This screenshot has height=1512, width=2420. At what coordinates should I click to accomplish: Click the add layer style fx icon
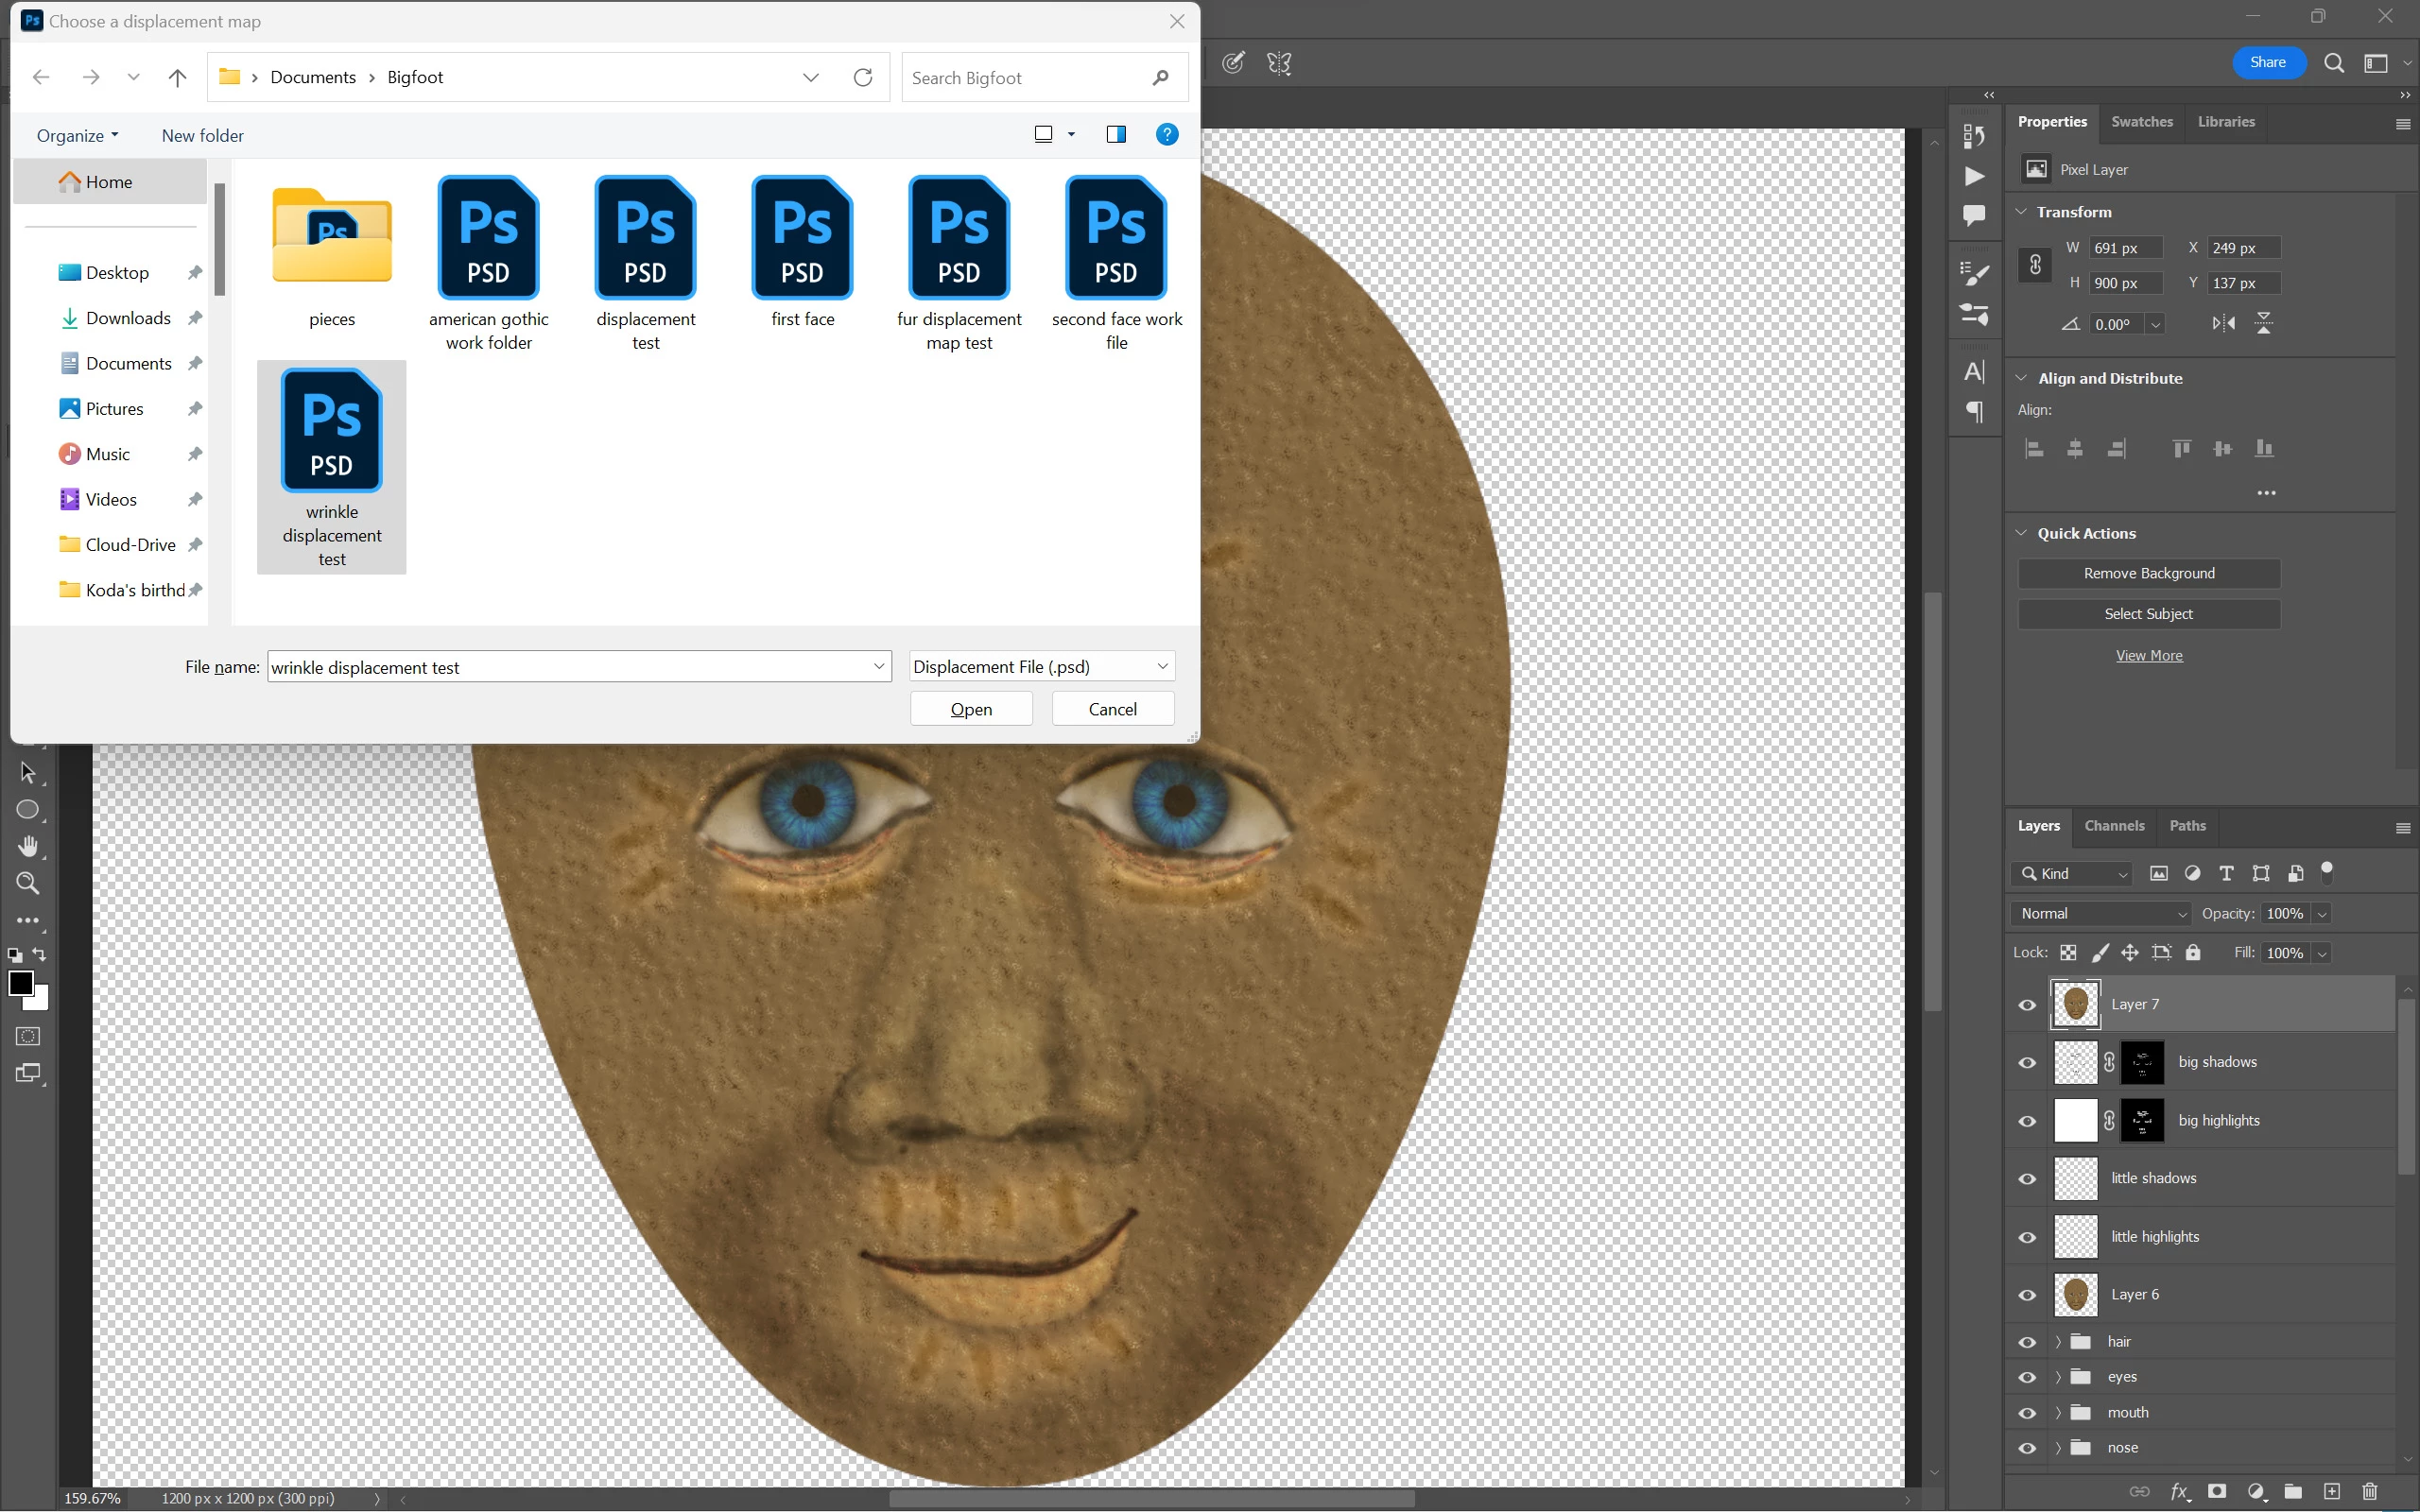(2178, 1491)
